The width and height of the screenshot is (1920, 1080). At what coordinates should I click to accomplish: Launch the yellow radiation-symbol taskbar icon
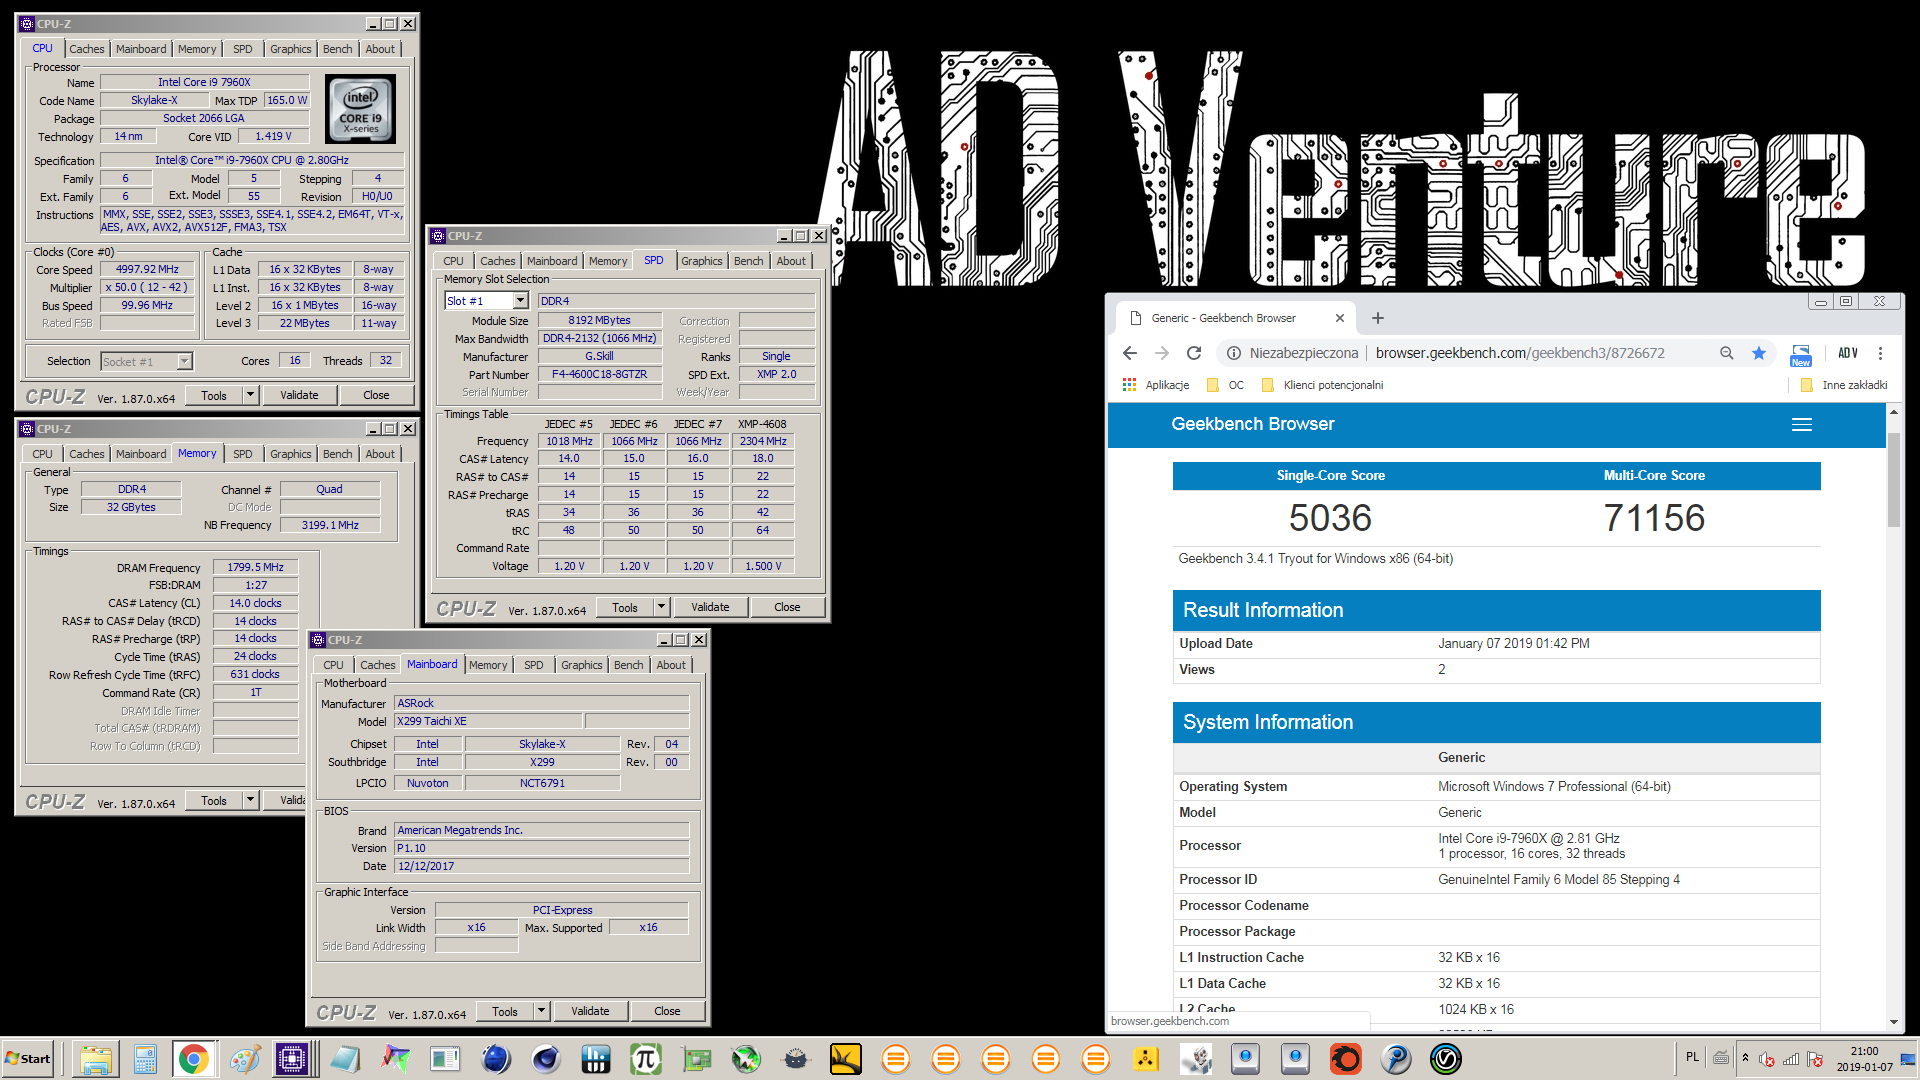(1146, 1059)
